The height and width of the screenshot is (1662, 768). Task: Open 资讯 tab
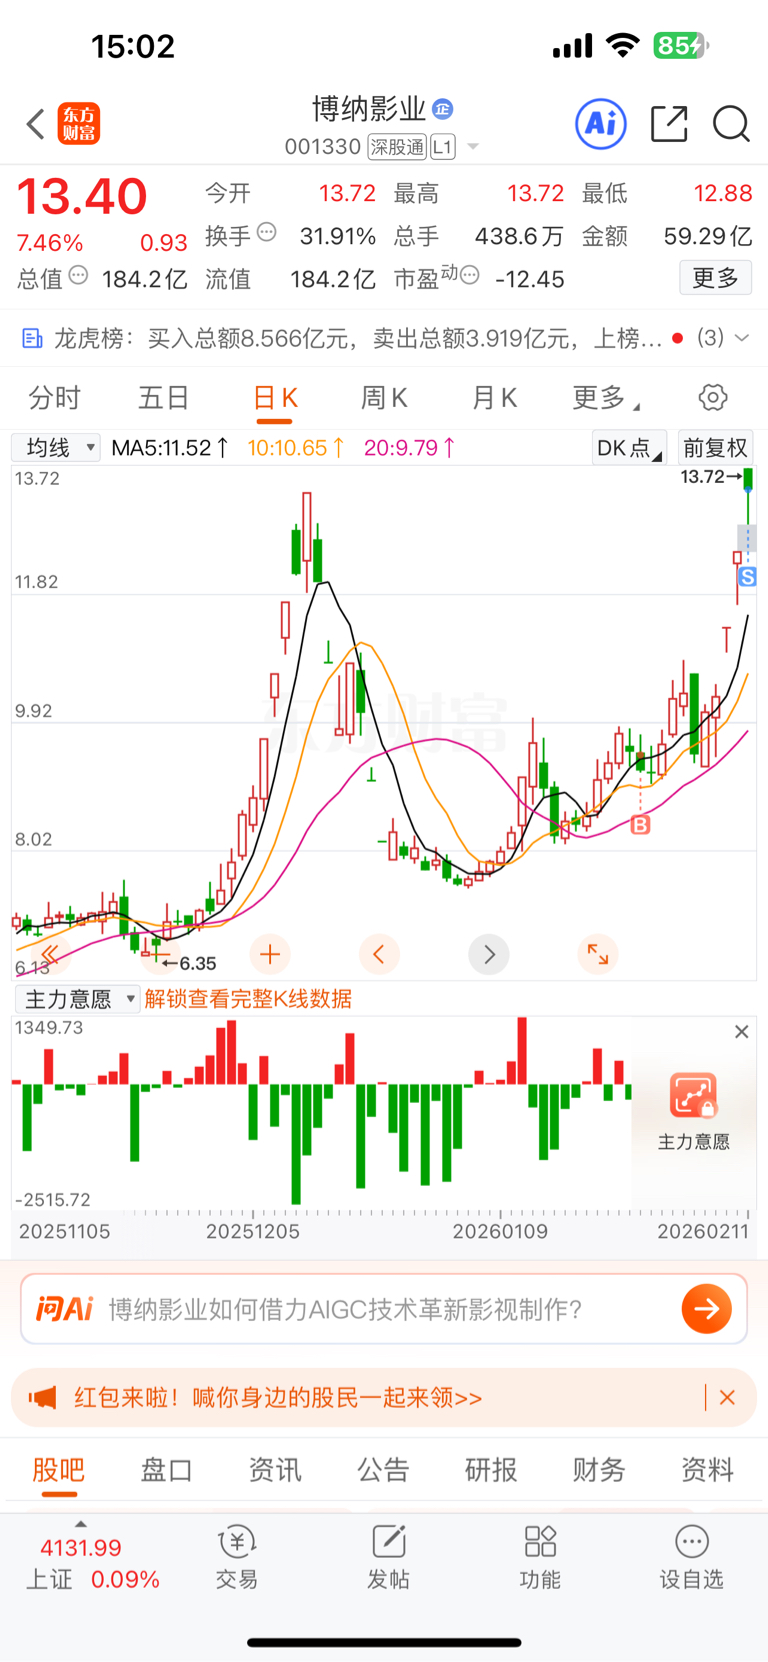coord(275,1470)
